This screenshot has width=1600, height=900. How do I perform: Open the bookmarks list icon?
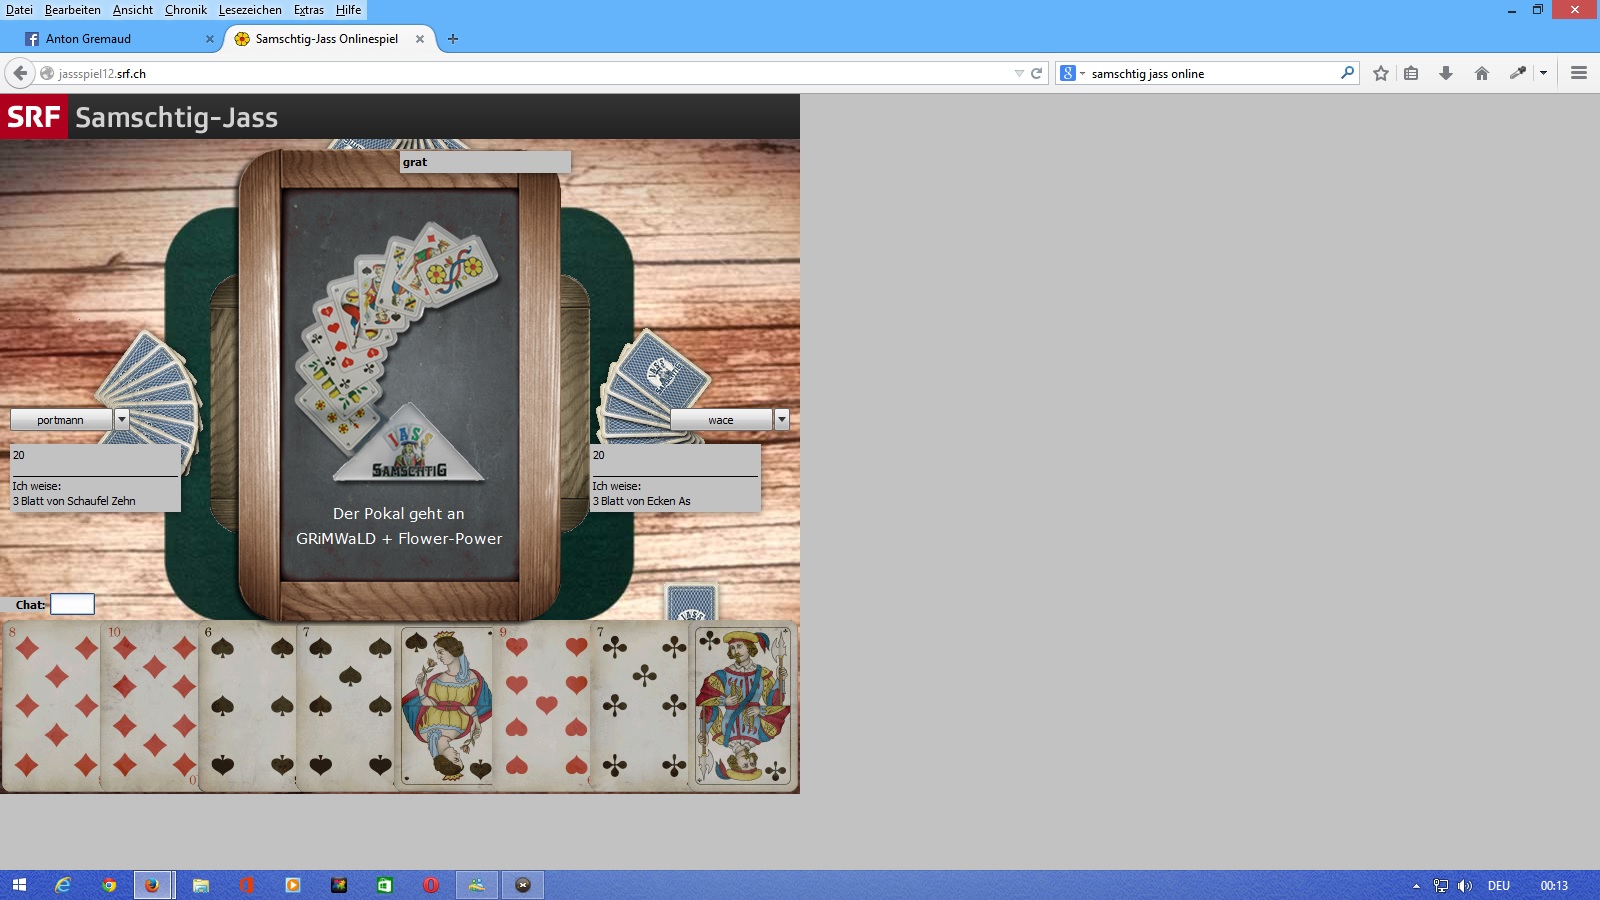1411,73
